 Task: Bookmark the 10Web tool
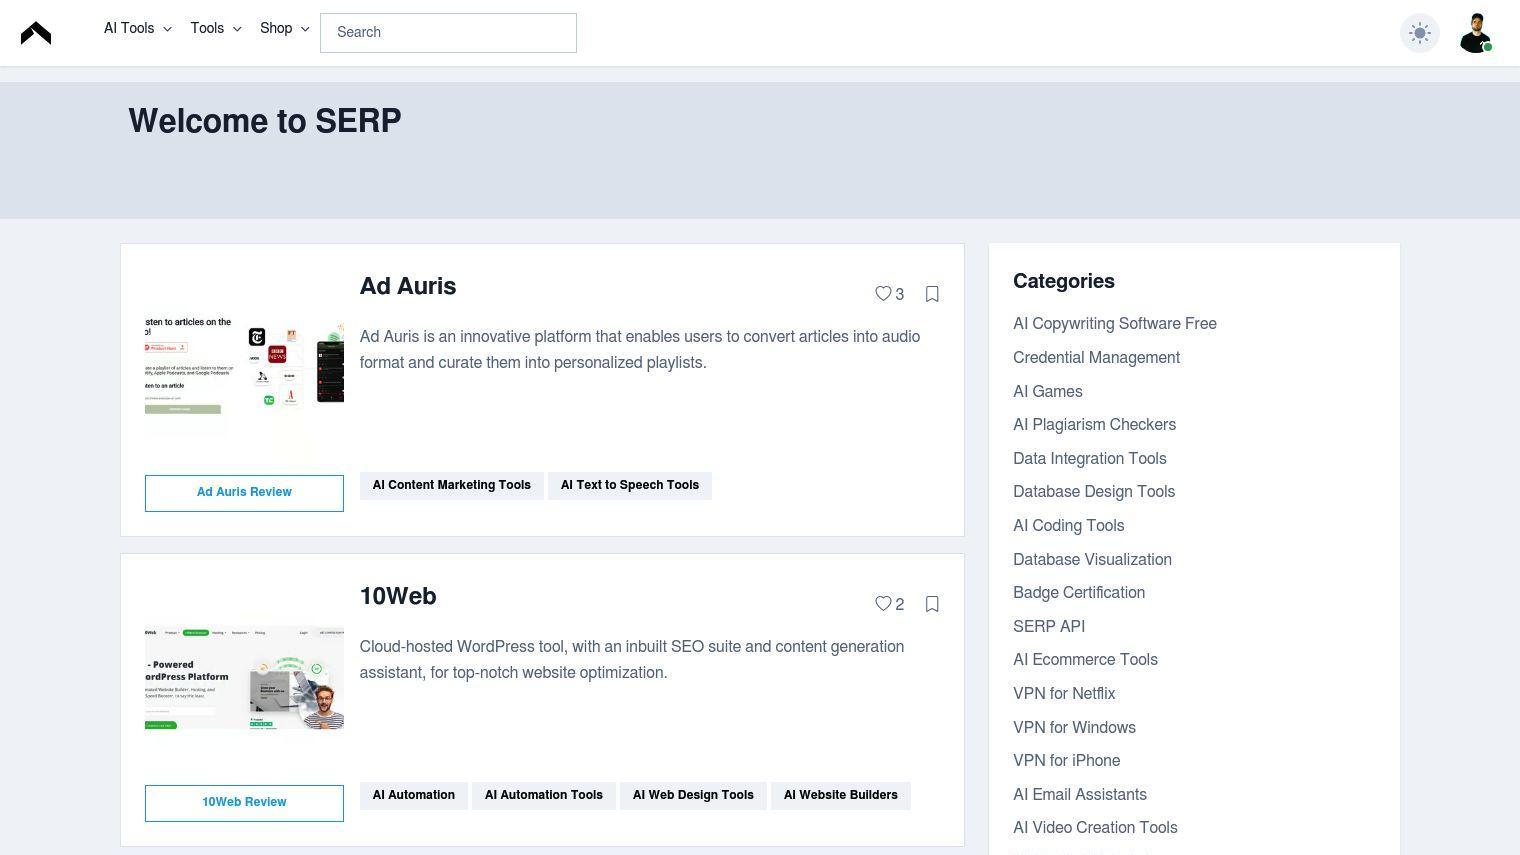click(x=932, y=604)
